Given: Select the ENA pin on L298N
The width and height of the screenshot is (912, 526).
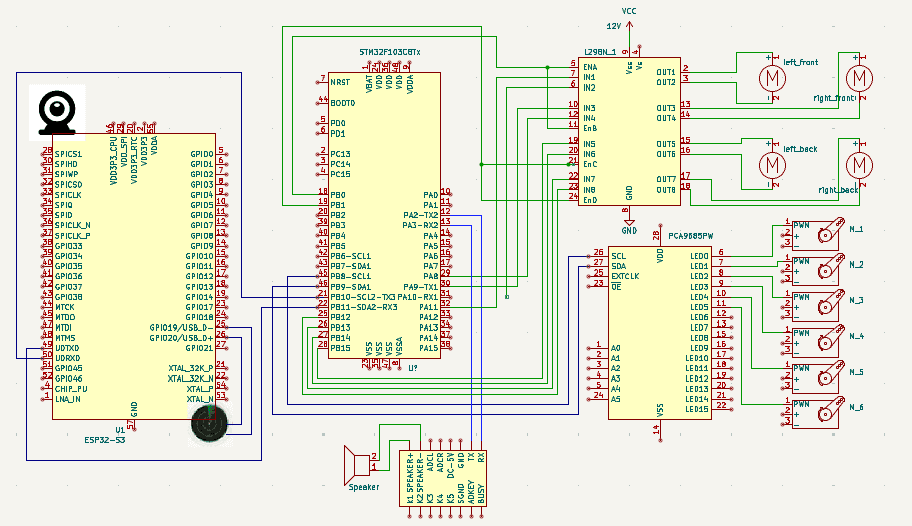Looking at the screenshot, I should click(x=590, y=67).
